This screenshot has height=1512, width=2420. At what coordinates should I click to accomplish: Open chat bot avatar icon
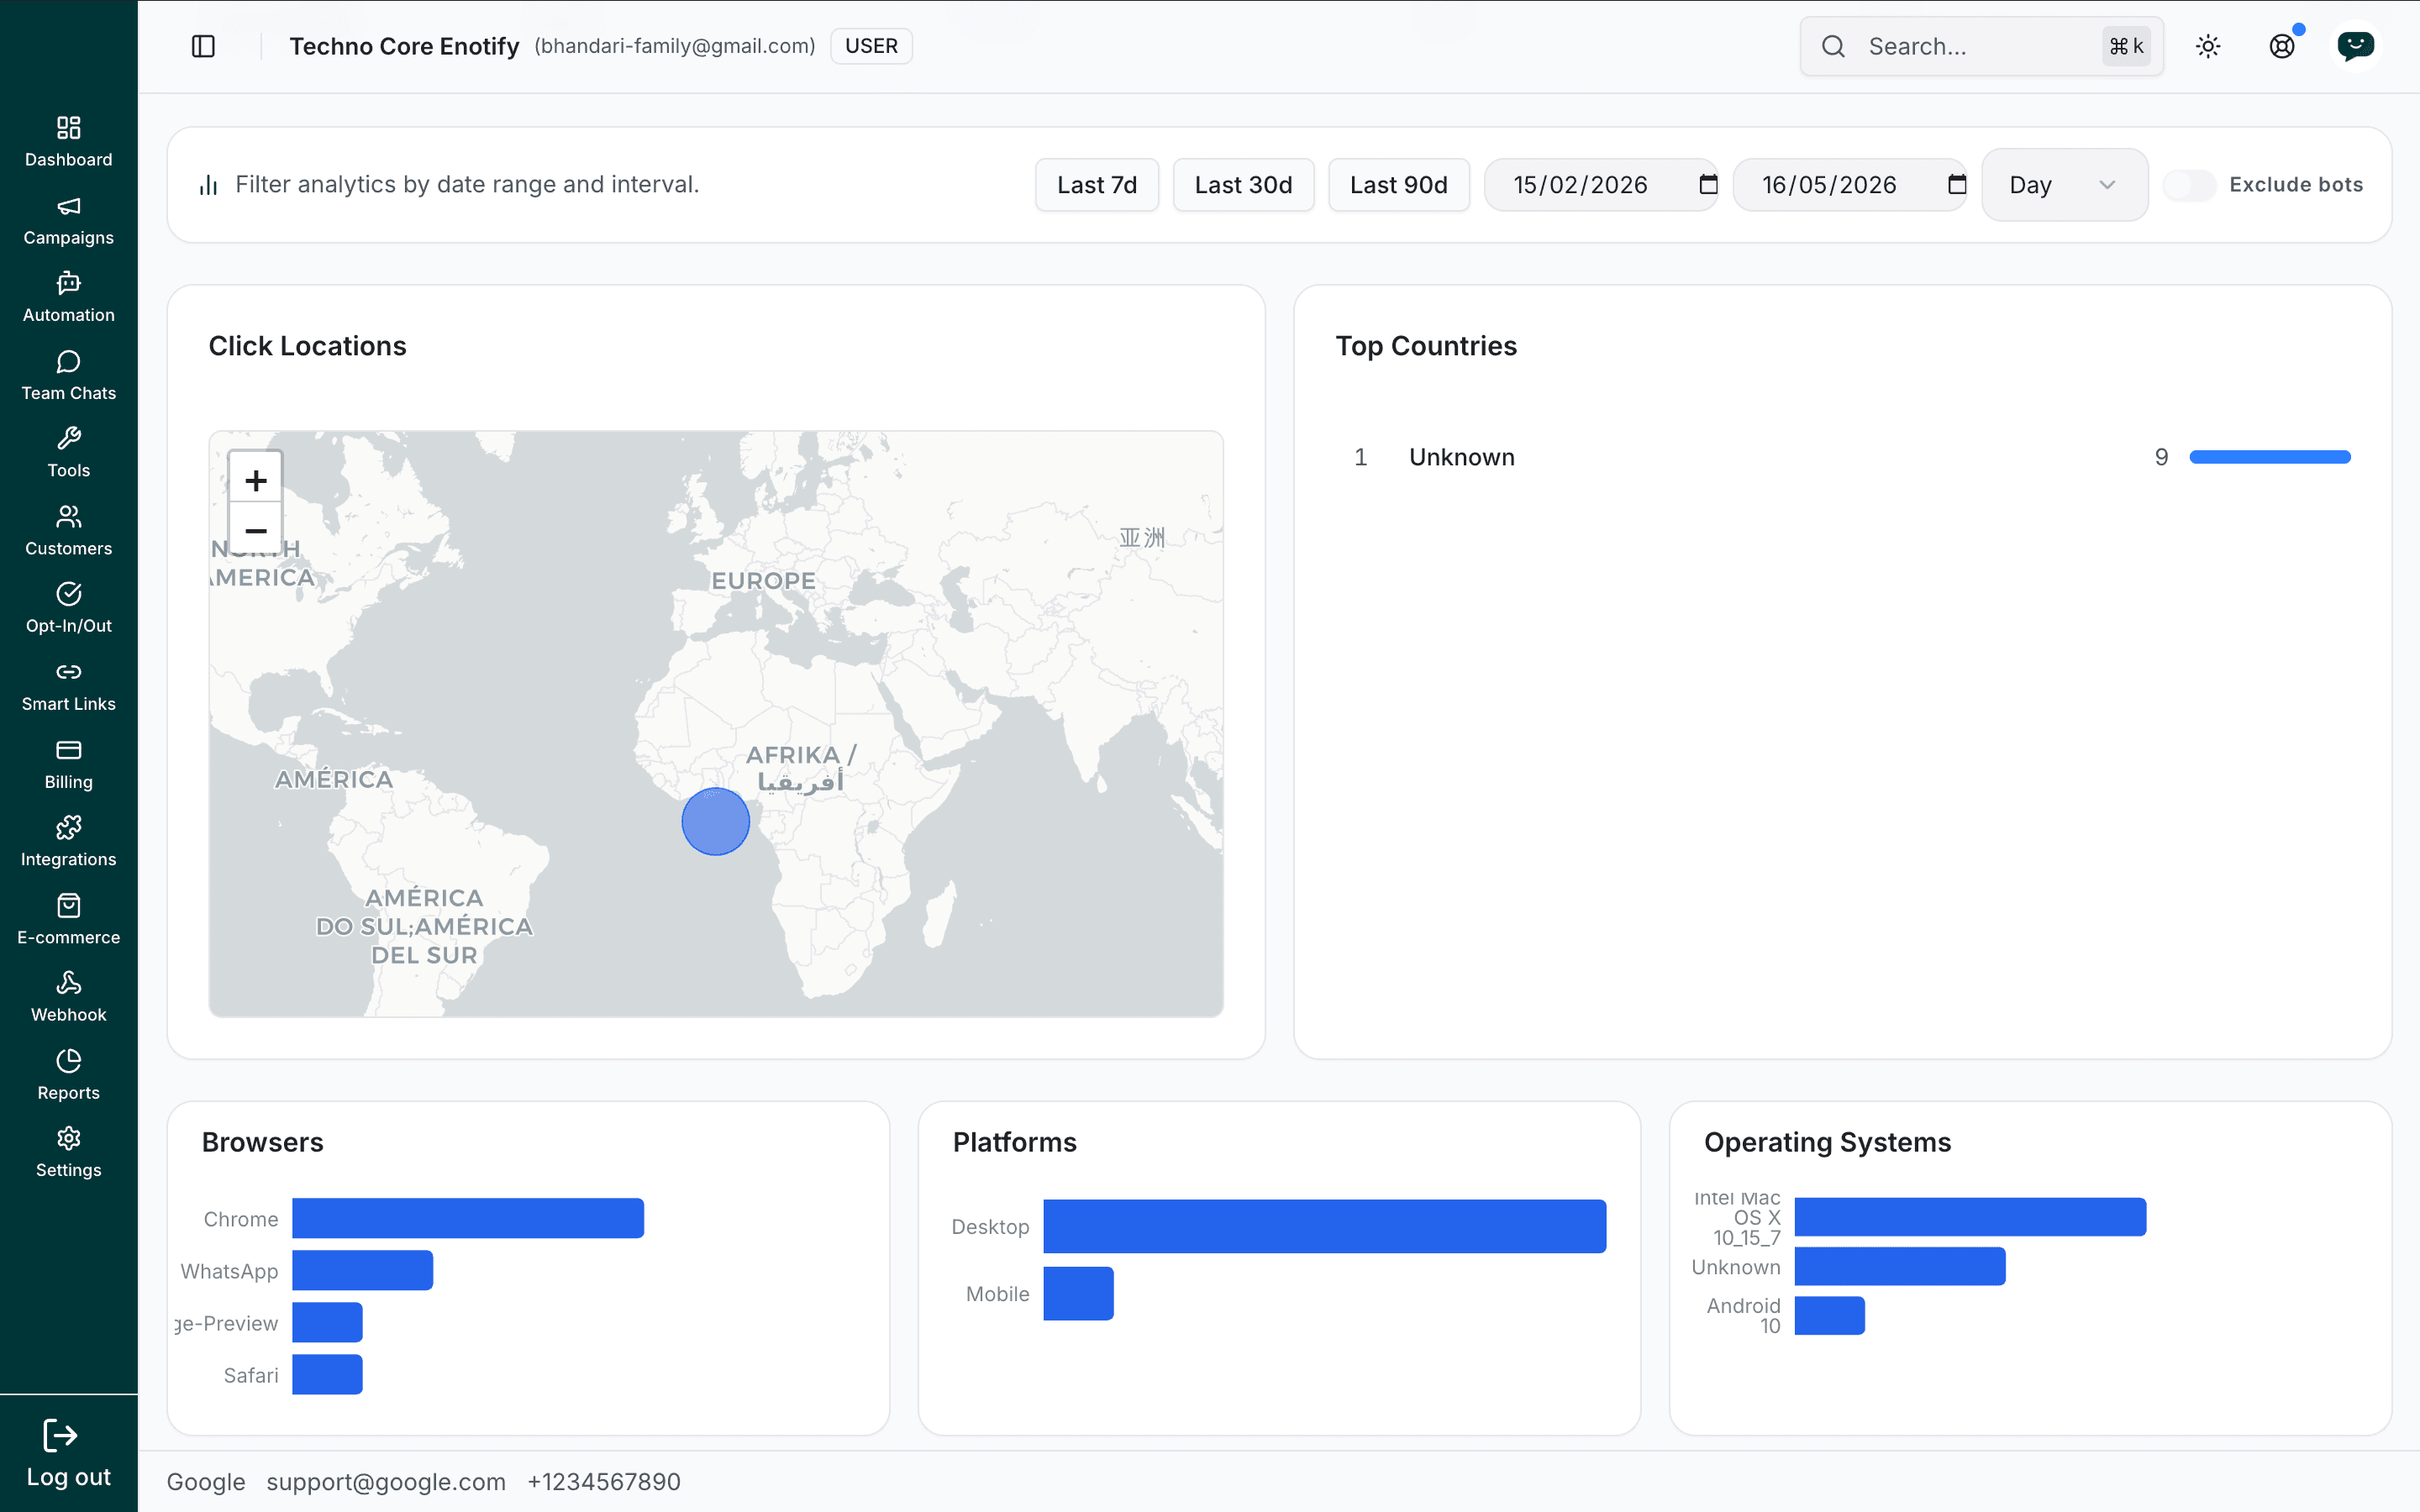[2356, 46]
